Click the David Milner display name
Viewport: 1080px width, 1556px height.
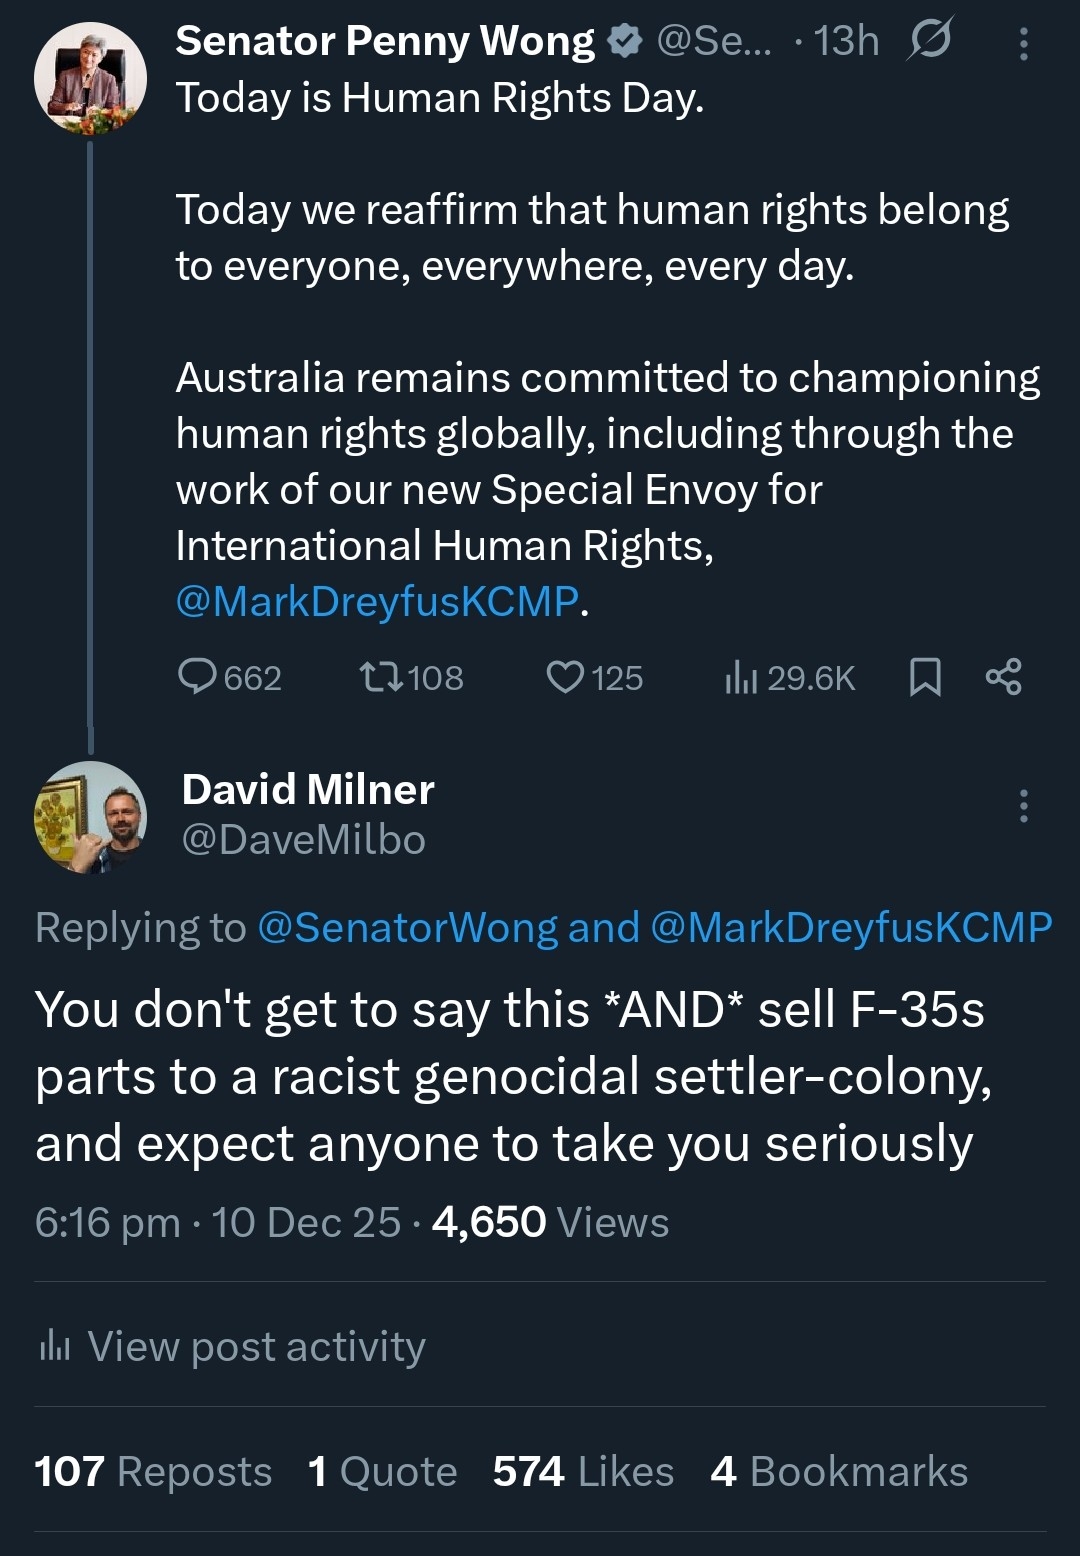pos(308,789)
